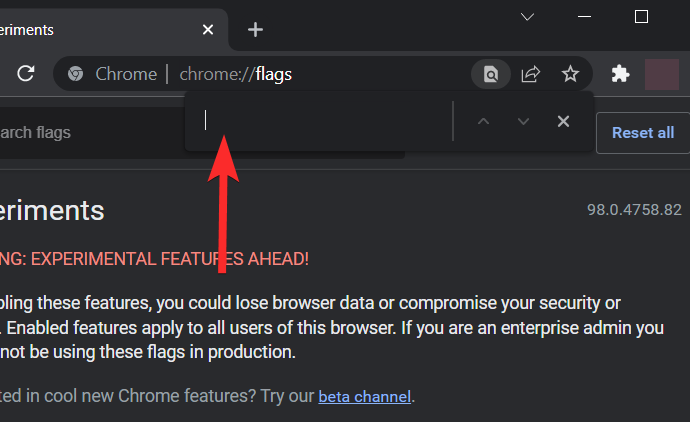Bookmark this page with the star icon

pos(570,73)
